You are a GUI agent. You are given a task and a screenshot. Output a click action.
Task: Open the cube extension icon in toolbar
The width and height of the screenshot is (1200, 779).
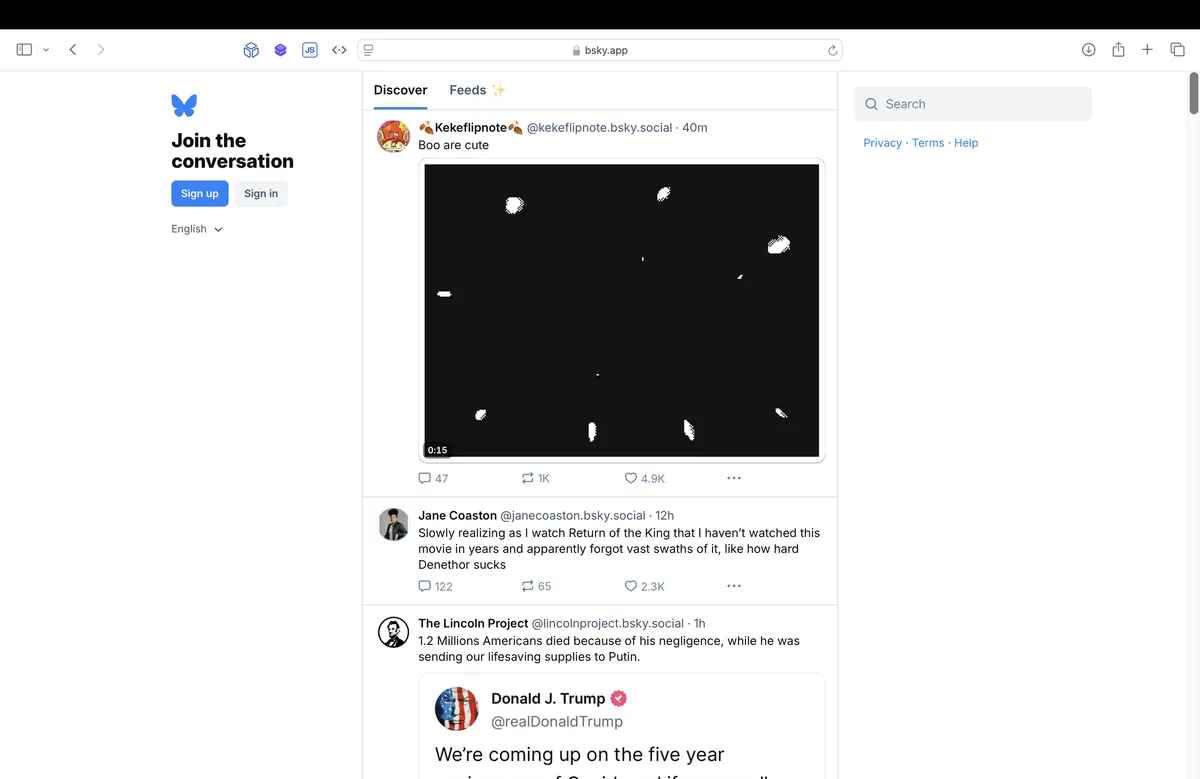251,50
